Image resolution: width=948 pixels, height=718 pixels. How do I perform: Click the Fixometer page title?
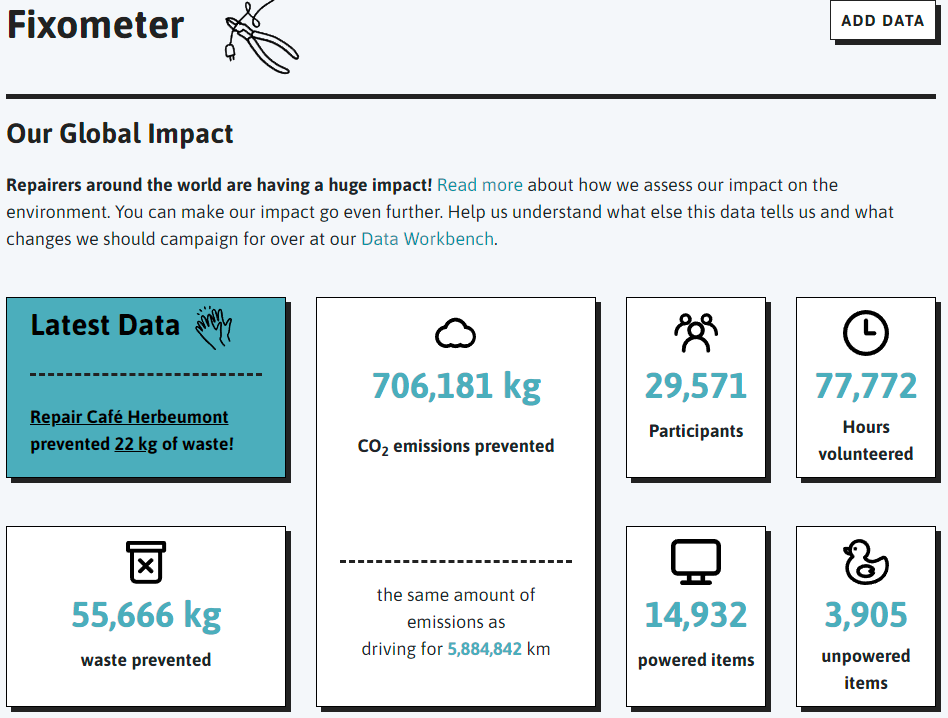95,25
